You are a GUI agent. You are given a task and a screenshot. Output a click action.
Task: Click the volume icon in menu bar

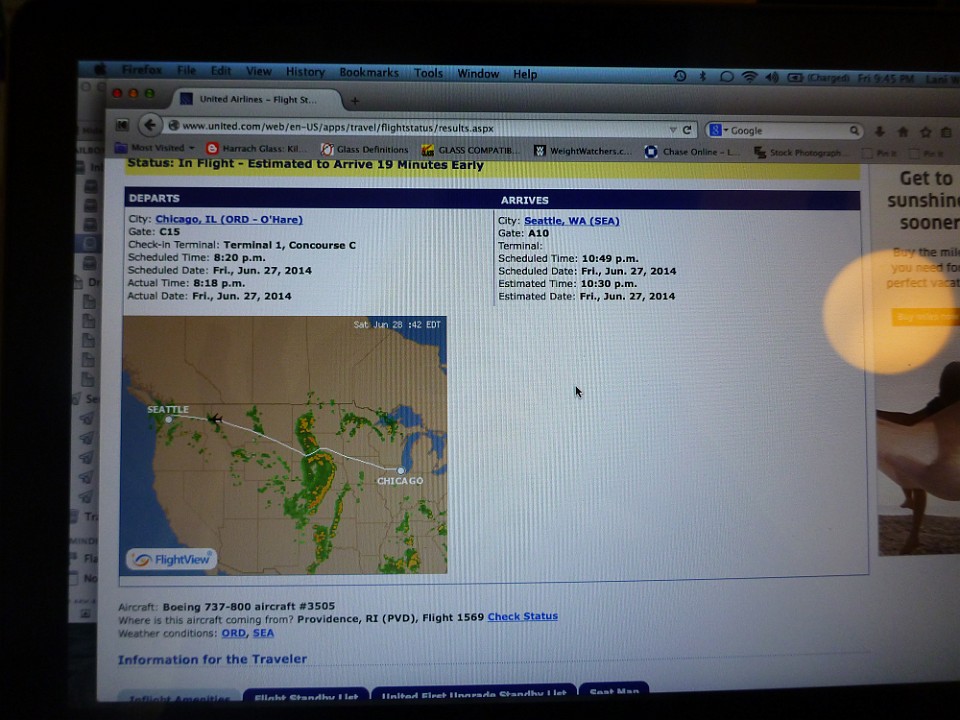pos(772,77)
